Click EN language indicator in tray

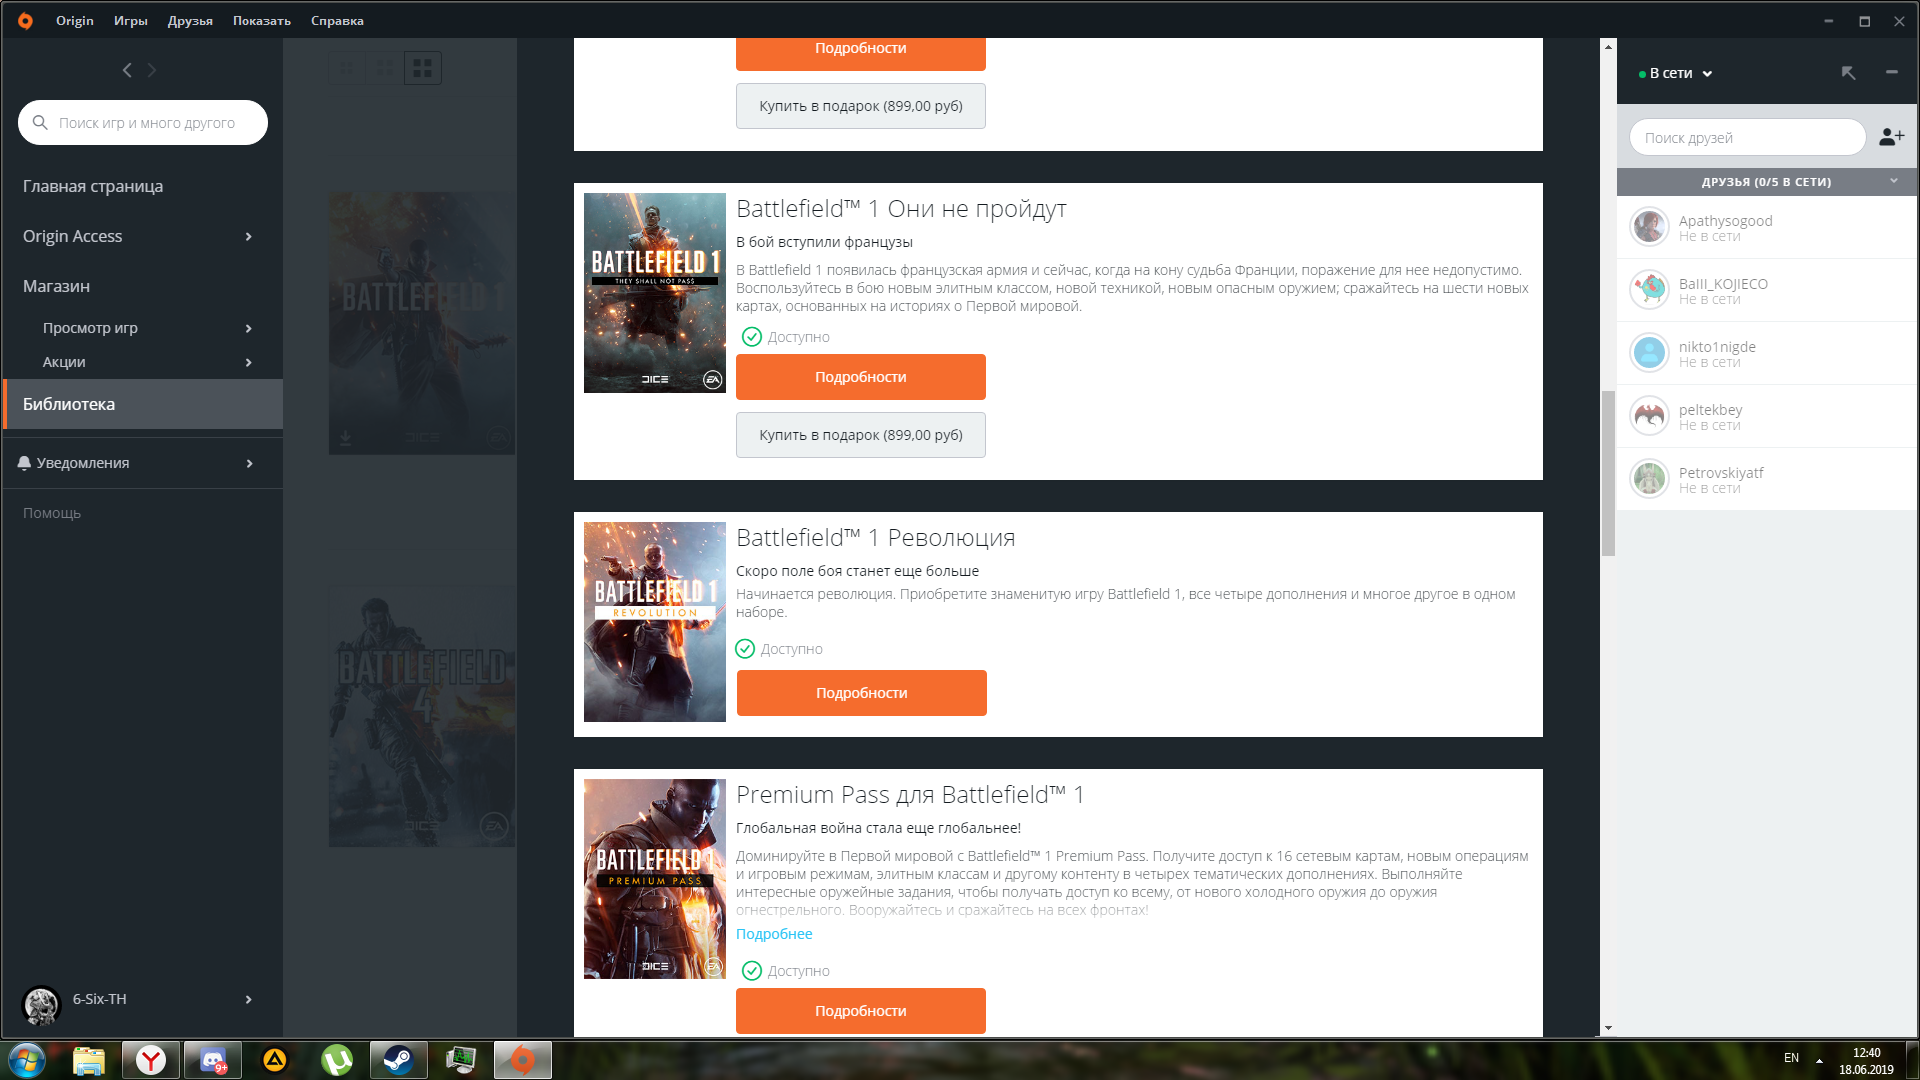pyautogui.click(x=1791, y=1058)
